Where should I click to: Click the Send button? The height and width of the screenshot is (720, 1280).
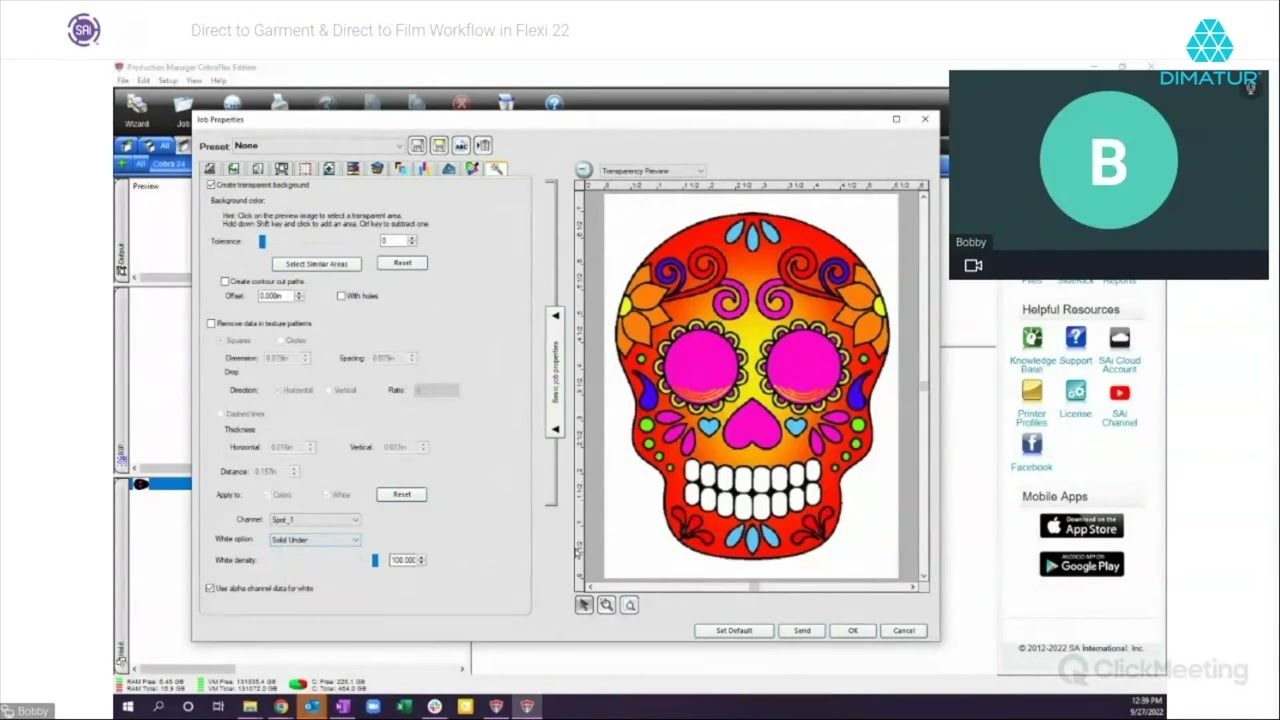point(802,631)
